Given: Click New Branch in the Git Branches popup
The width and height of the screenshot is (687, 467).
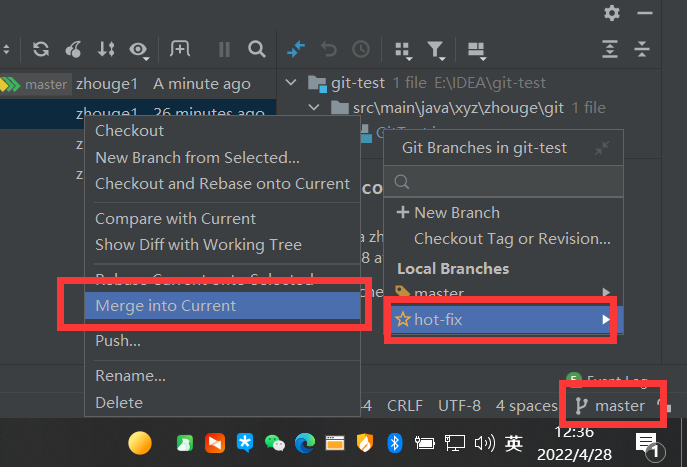Looking at the screenshot, I should coord(503,212).
